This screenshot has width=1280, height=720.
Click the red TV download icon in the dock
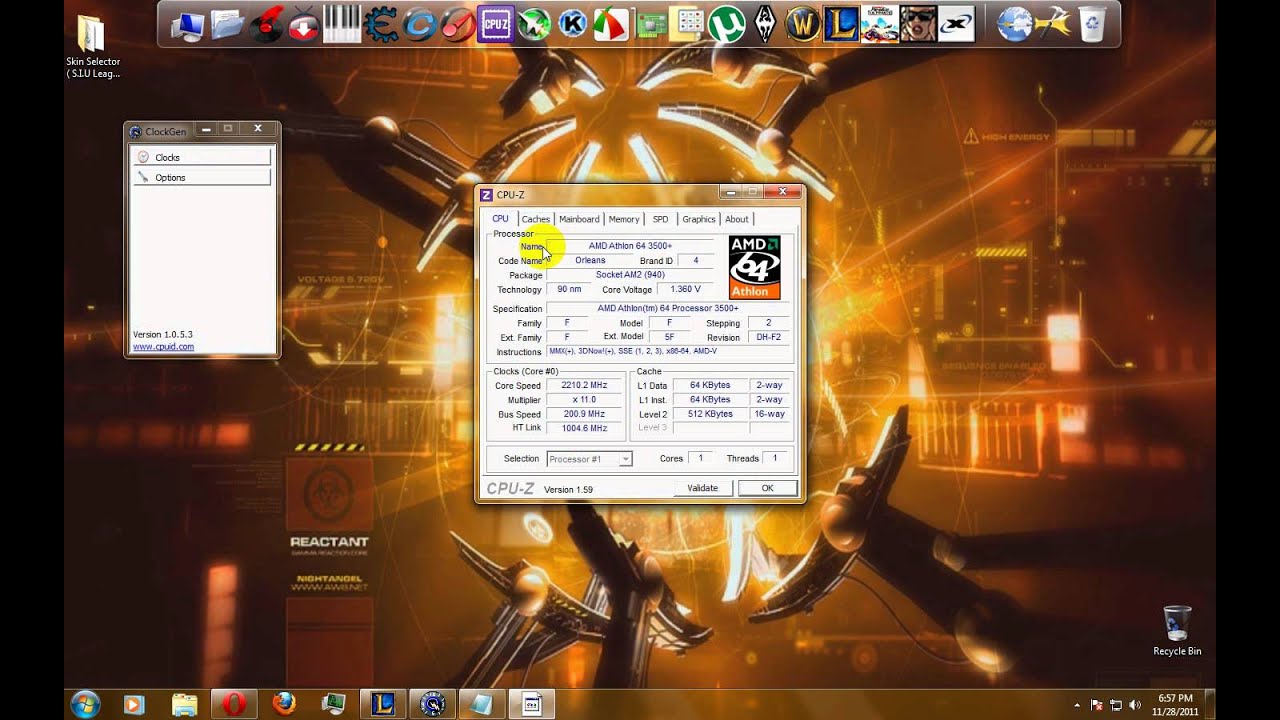click(303, 25)
